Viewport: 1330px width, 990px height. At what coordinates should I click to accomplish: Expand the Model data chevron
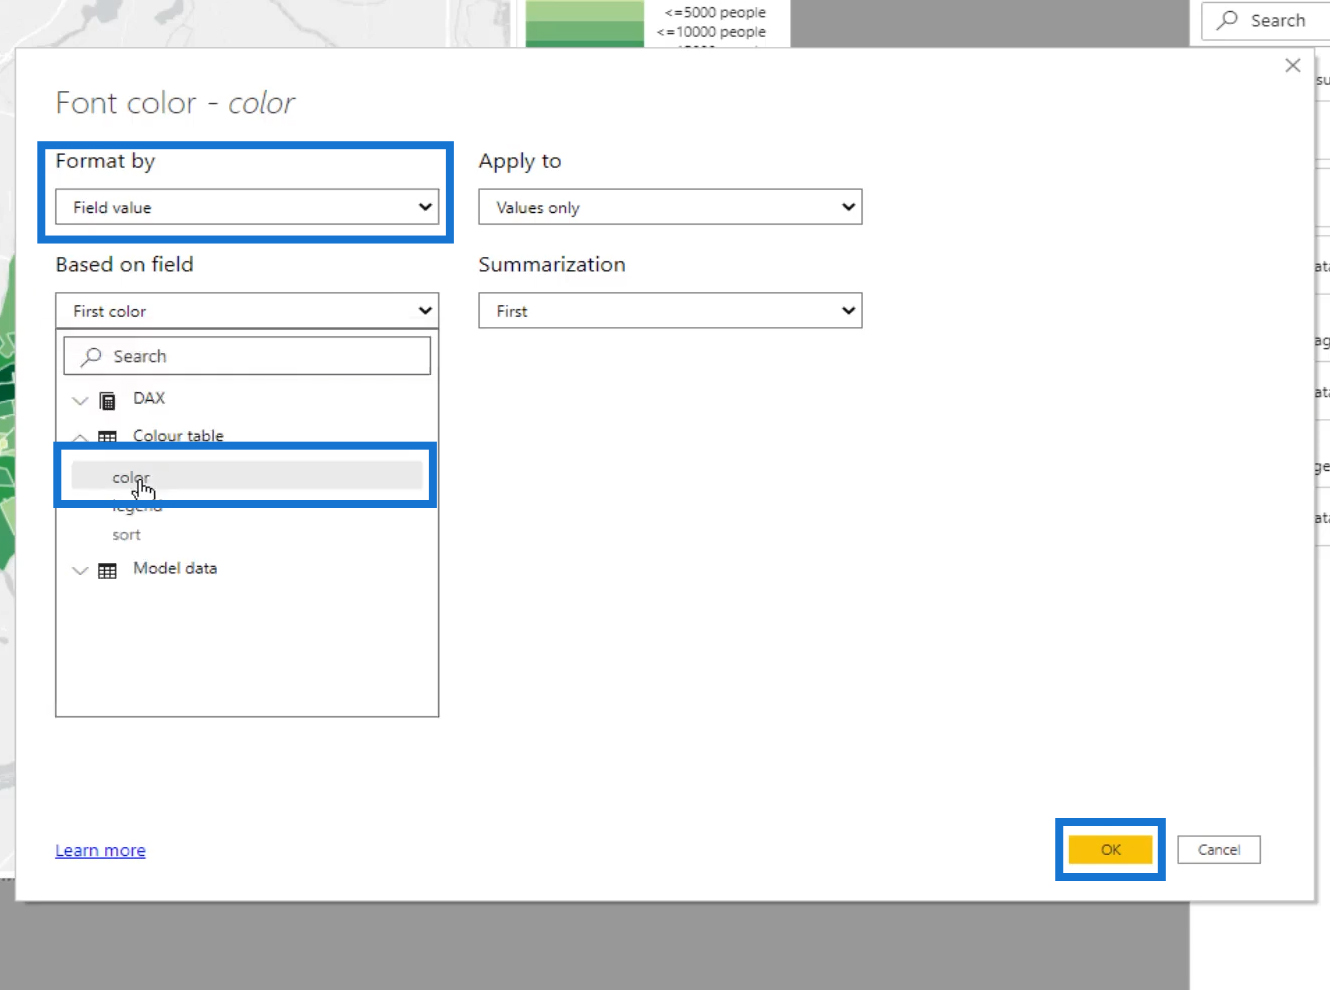click(x=80, y=571)
